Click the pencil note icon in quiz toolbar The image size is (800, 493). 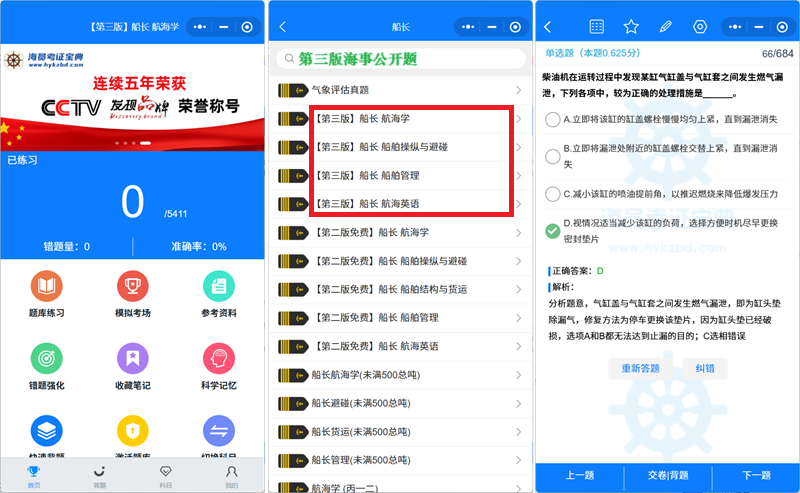click(x=665, y=27)
